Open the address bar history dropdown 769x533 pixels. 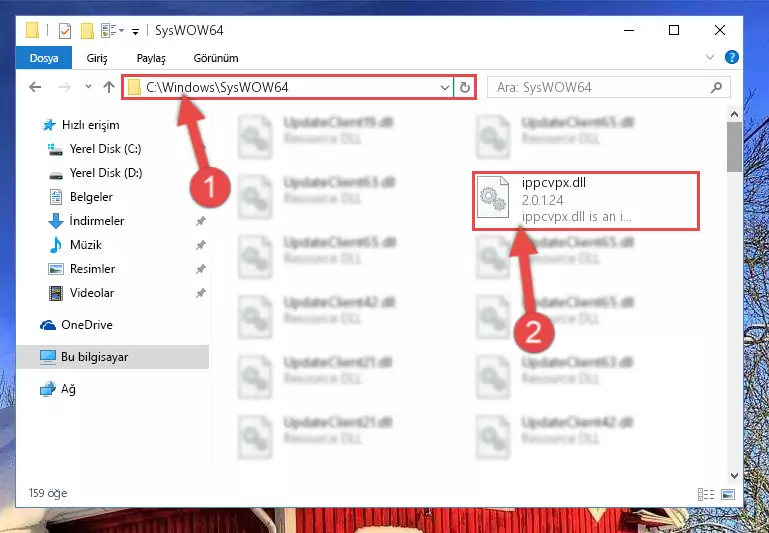[x=444, y=88]
